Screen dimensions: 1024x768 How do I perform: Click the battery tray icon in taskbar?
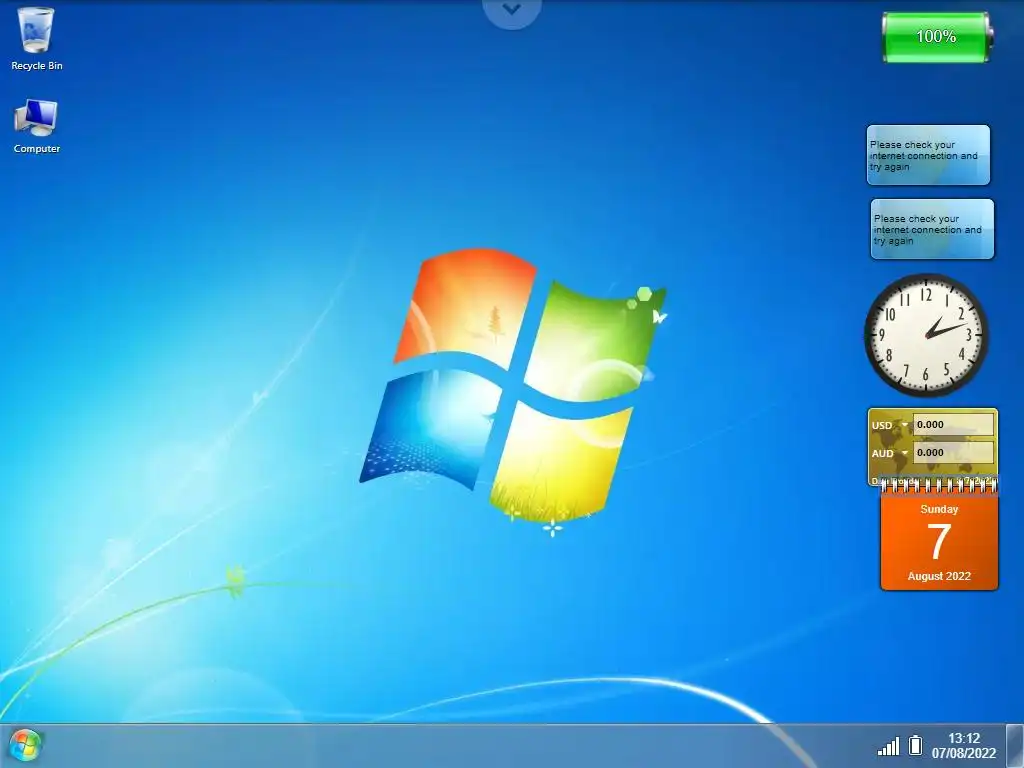coord(916,745)
